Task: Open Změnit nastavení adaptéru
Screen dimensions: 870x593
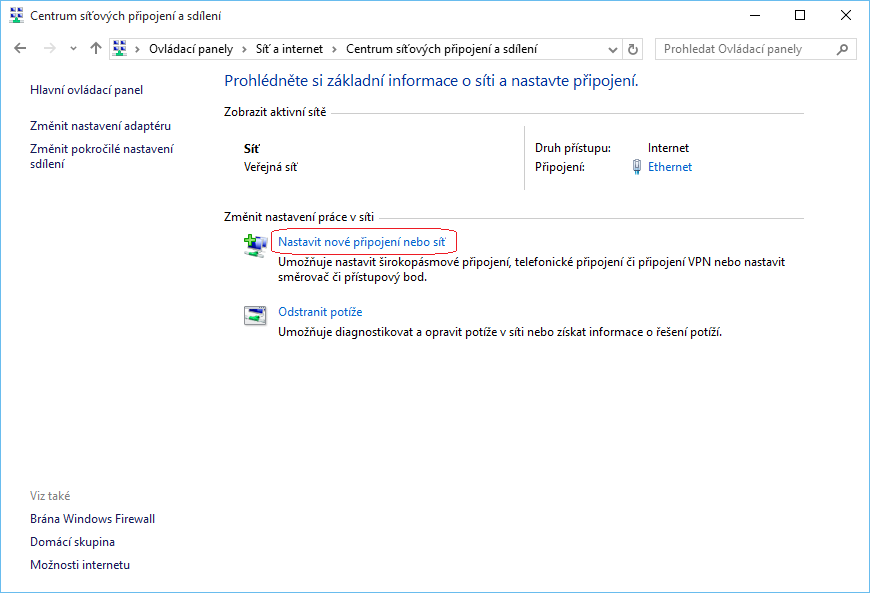Action: (x=101, y=125)
